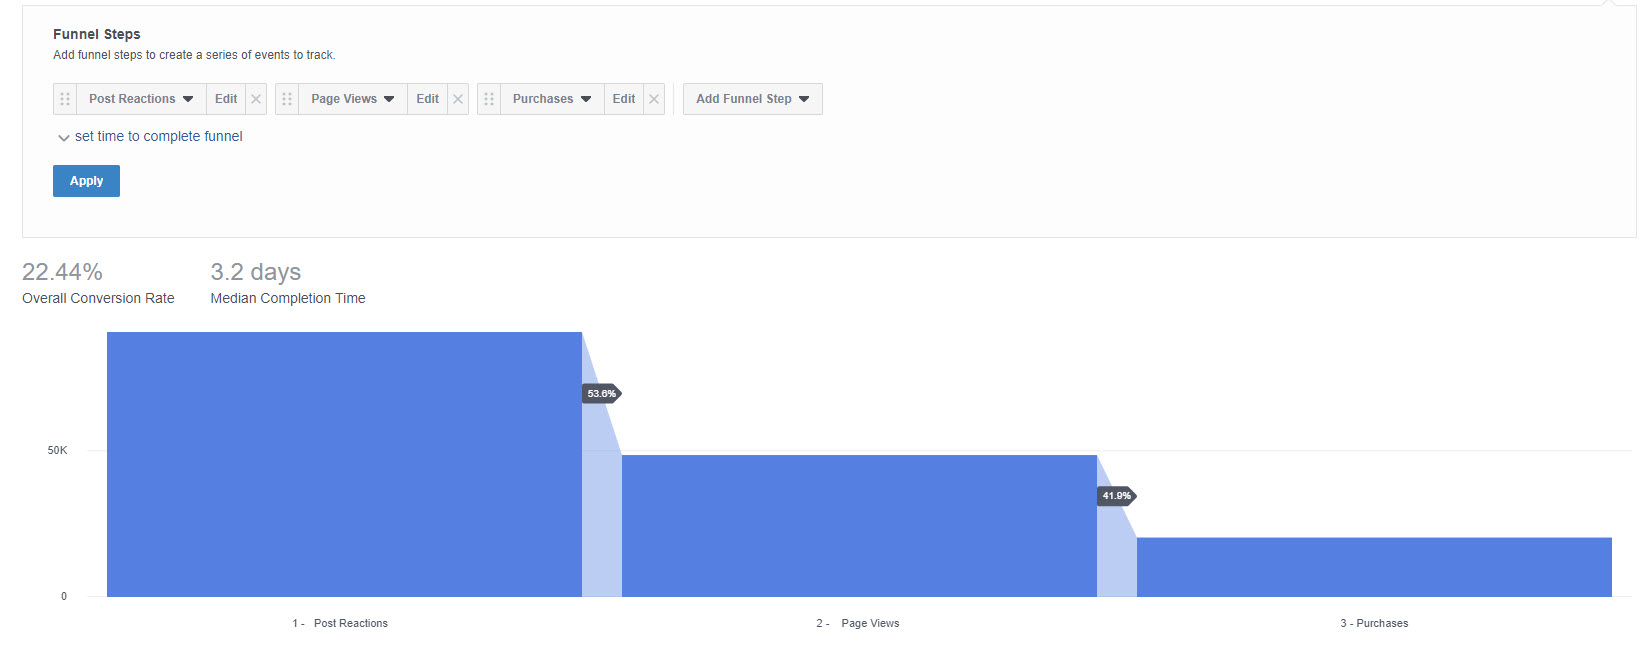Edit the Page Views step
Viewport: 1640px width, 654px height.
(428, 99)
